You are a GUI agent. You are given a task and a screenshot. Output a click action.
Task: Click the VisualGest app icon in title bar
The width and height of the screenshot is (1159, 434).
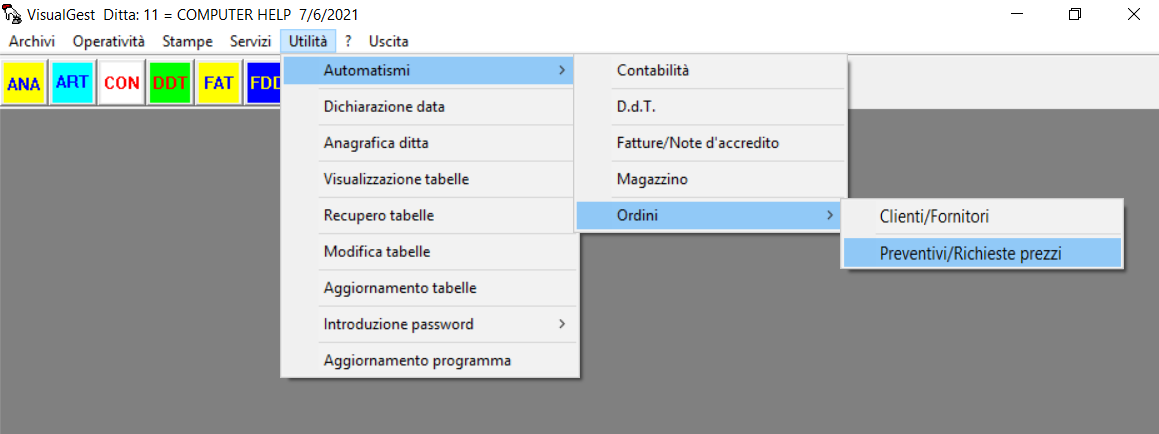tap(13, 14)
